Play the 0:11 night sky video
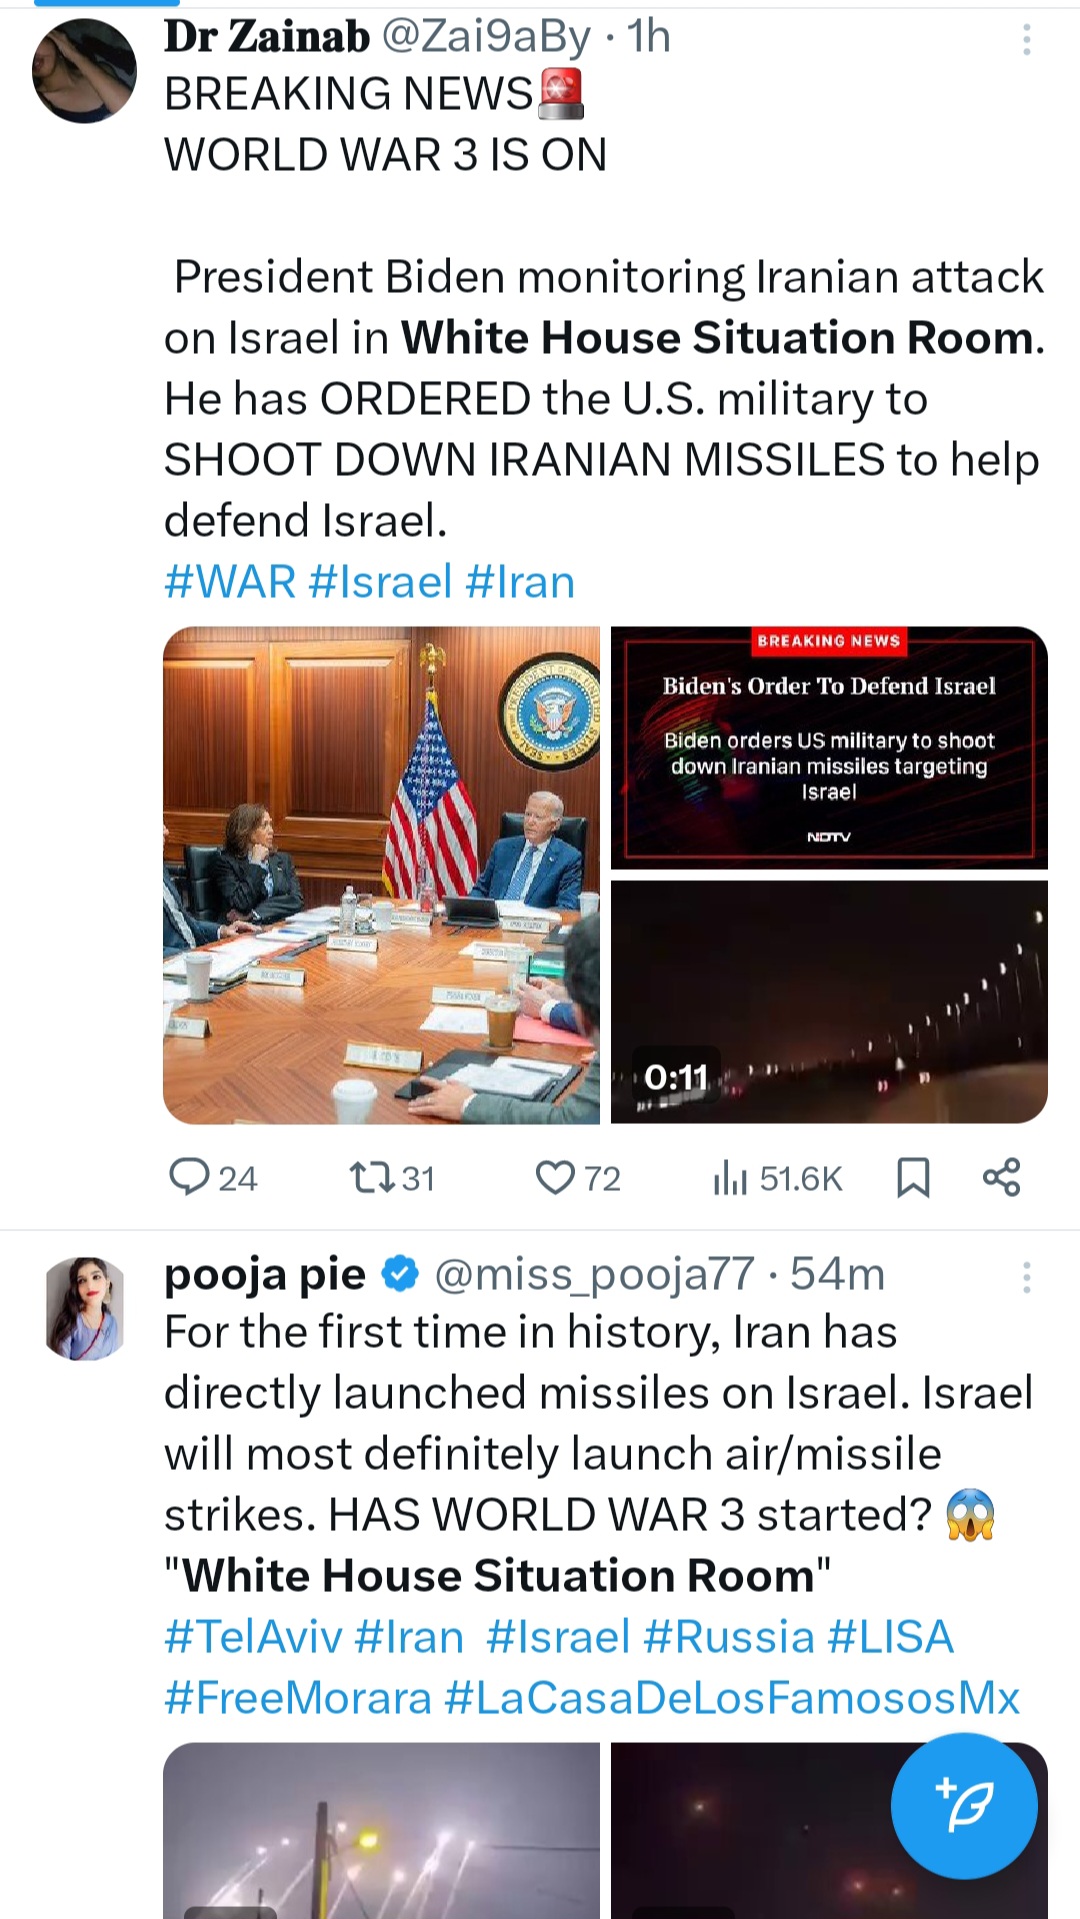The height and width of the screenshot is (1919, 1080). click(829, 1002)
